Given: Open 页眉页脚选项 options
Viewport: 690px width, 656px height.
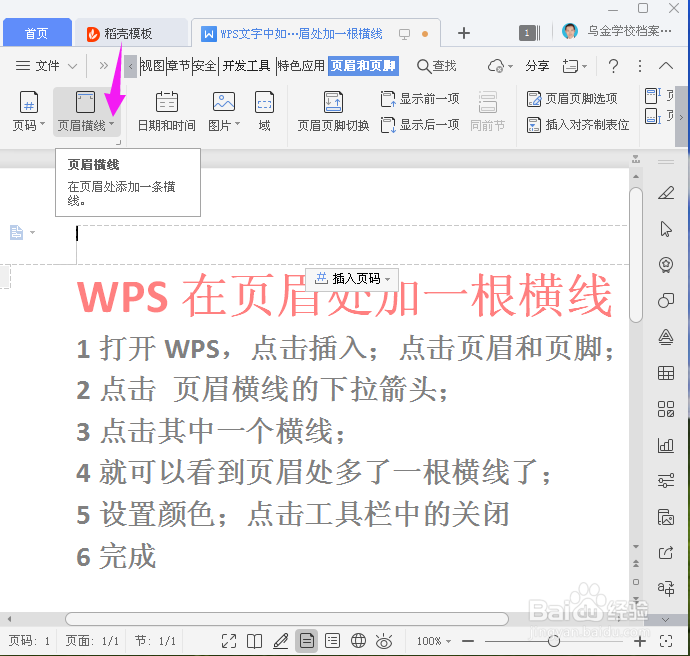Looking at the screenshot, I should [x=572, y=99].
